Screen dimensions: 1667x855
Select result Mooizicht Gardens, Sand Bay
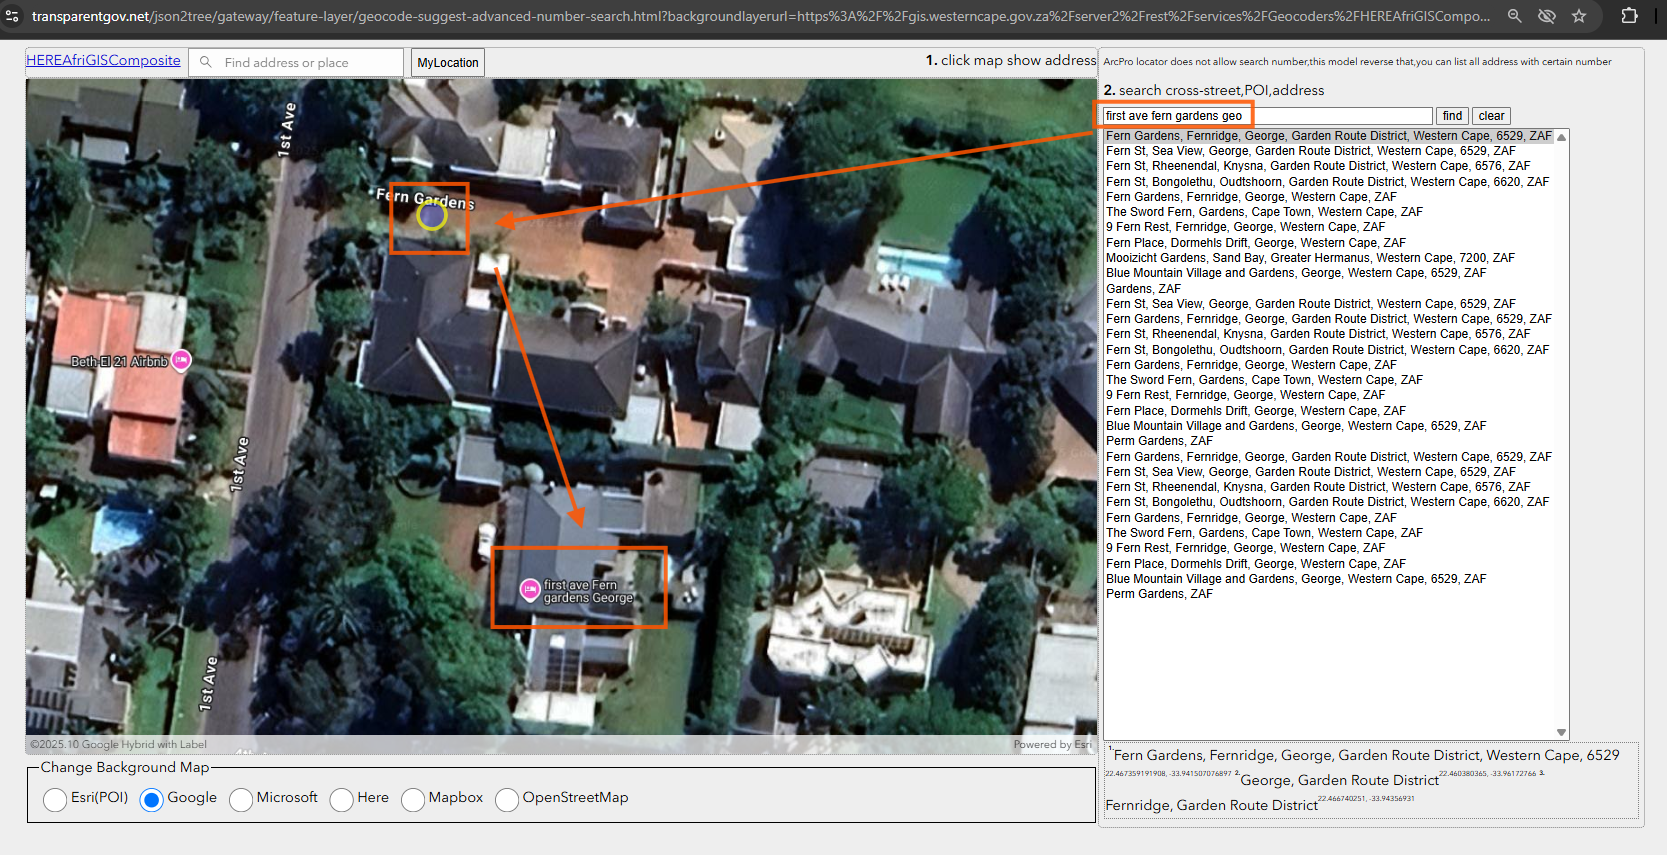pyautogui.click(x=1309, y=258)
